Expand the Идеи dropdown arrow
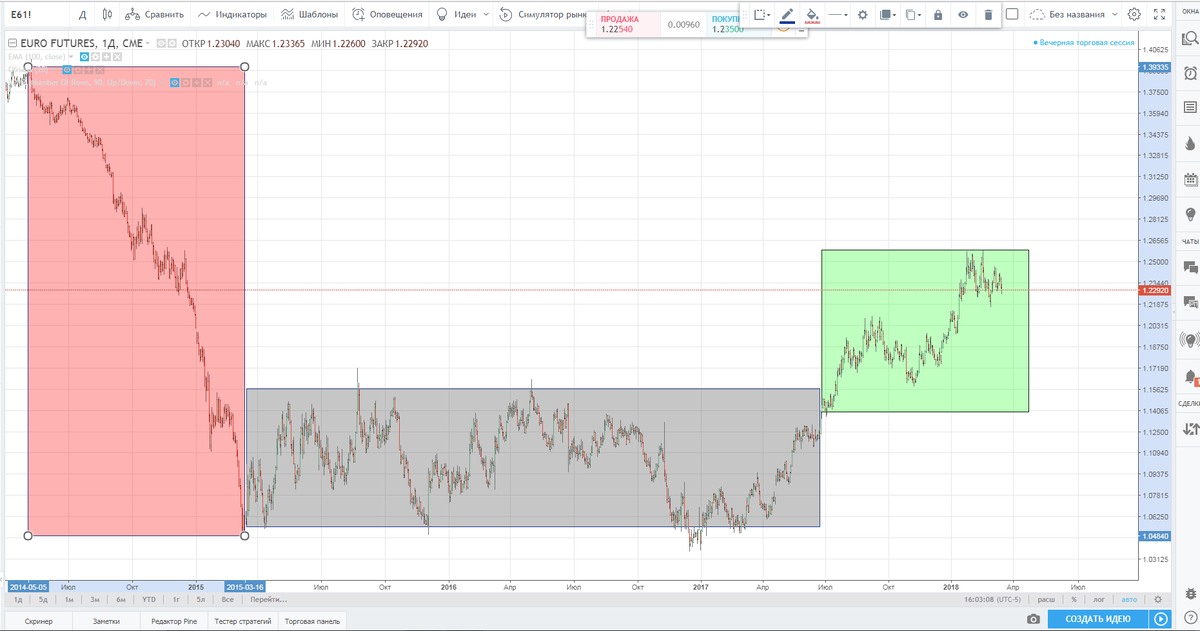The image size is (1200, 631). pos(486,15)
